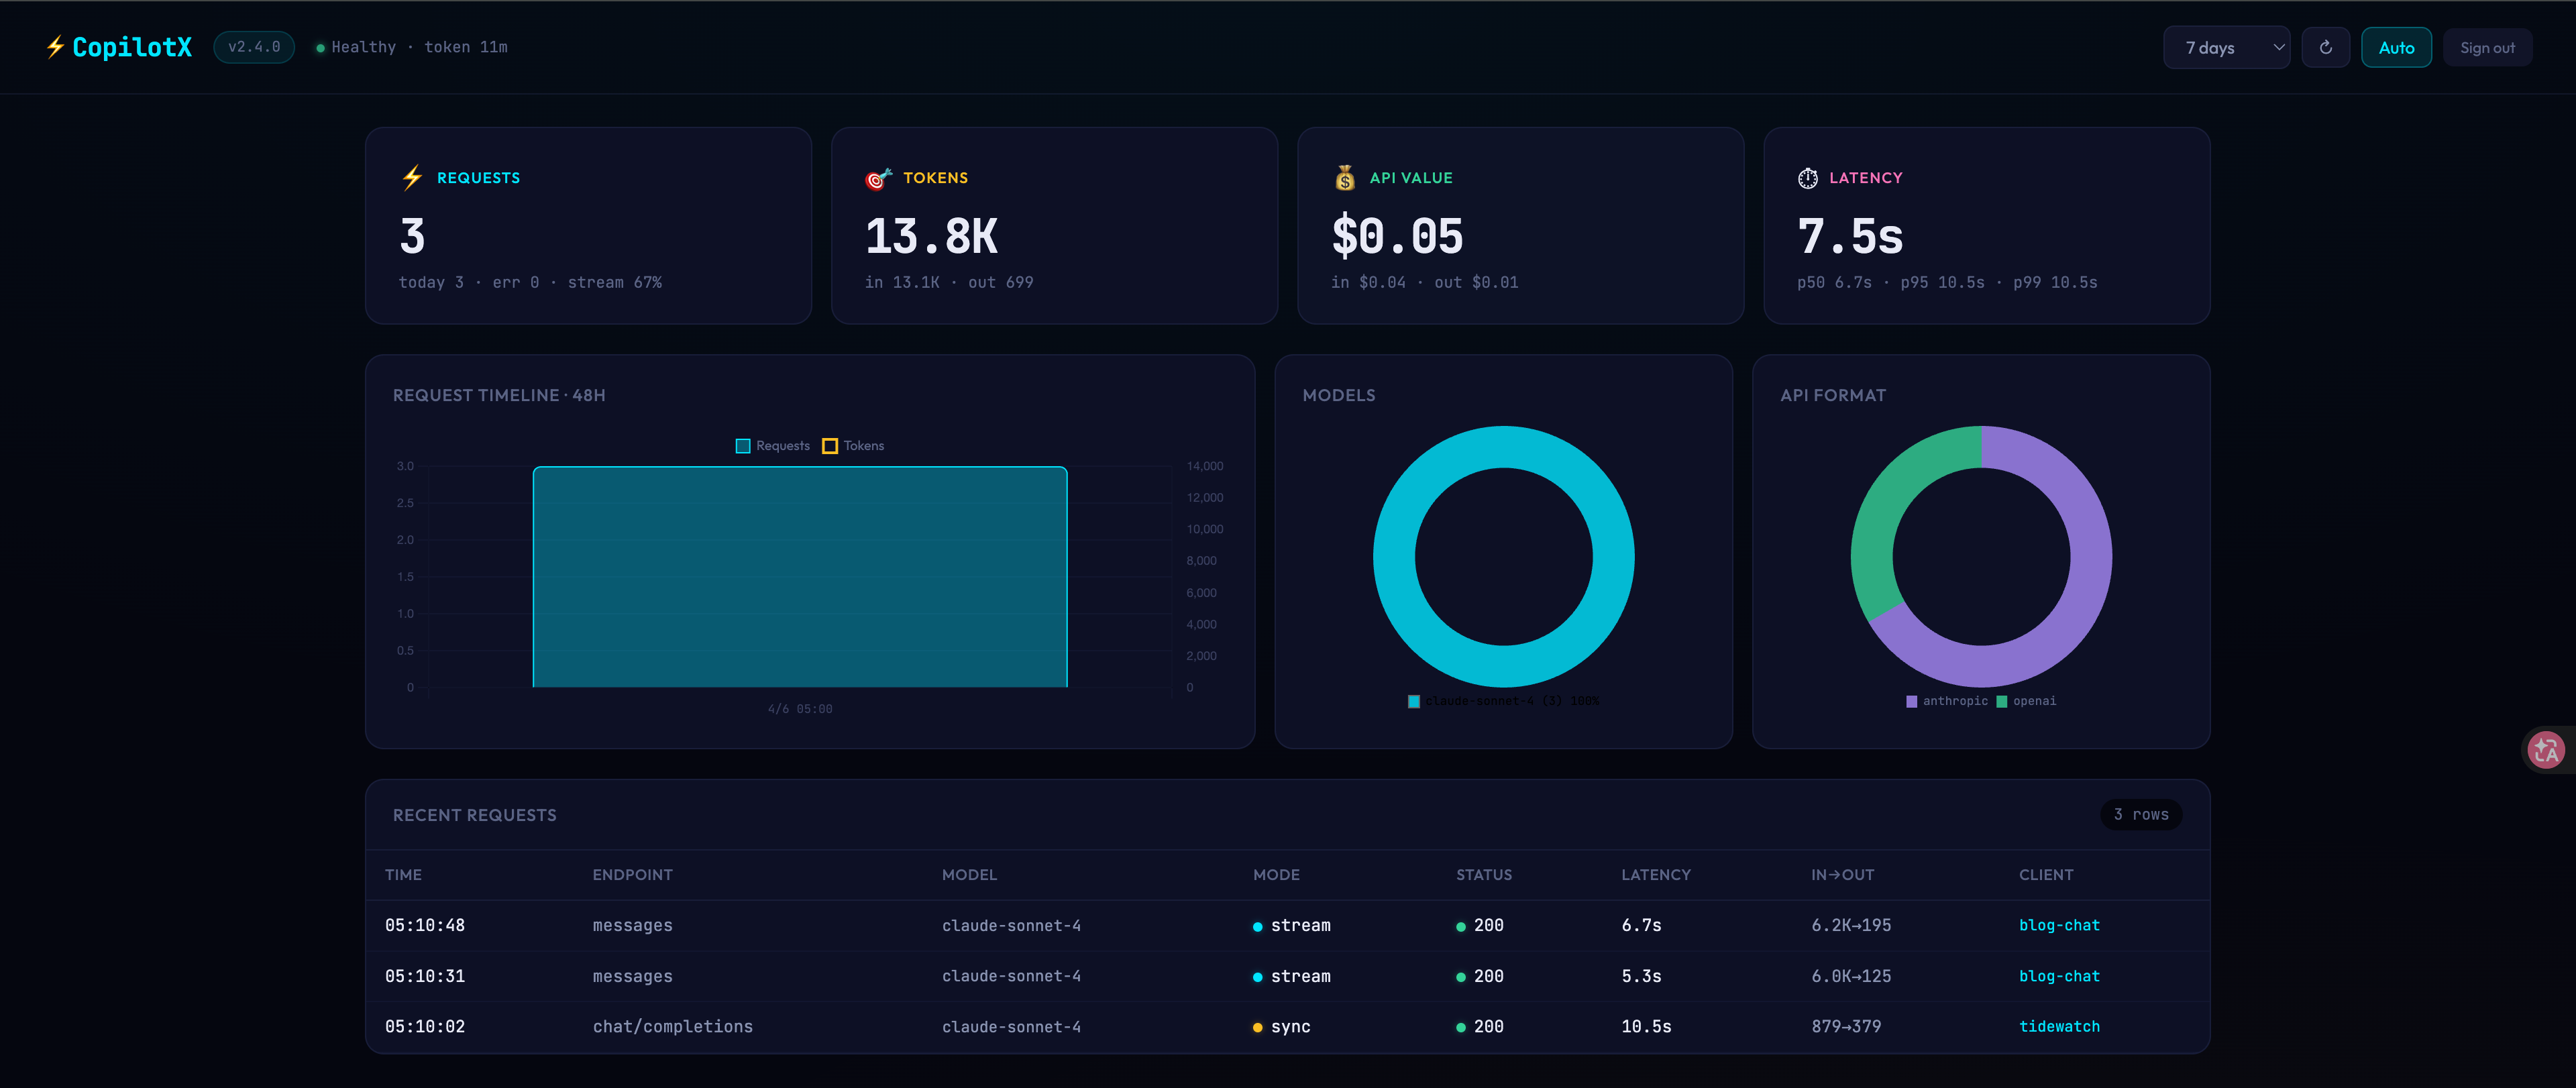Toggle anthropic legend entry in API Format
Image resolution: width=2576 pixels, height=1088 pixels.
1946,701
